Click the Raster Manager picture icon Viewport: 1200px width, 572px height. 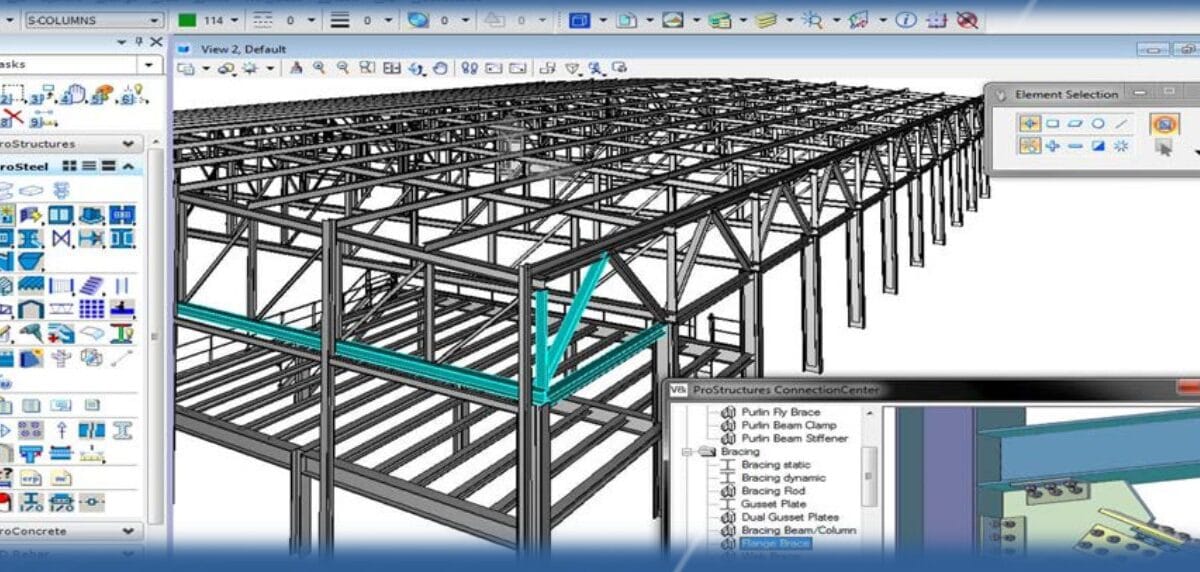pos(673,20)
